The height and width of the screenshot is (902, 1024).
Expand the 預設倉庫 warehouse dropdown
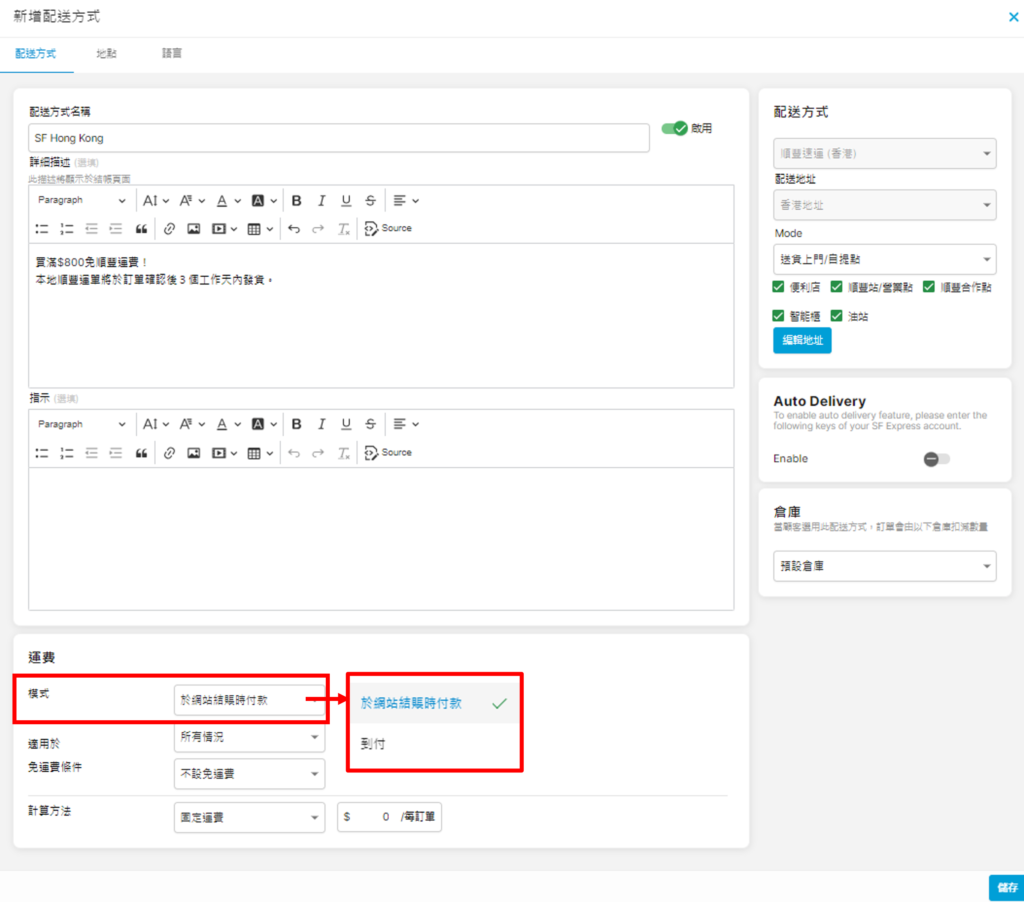[x=884, y=566]
